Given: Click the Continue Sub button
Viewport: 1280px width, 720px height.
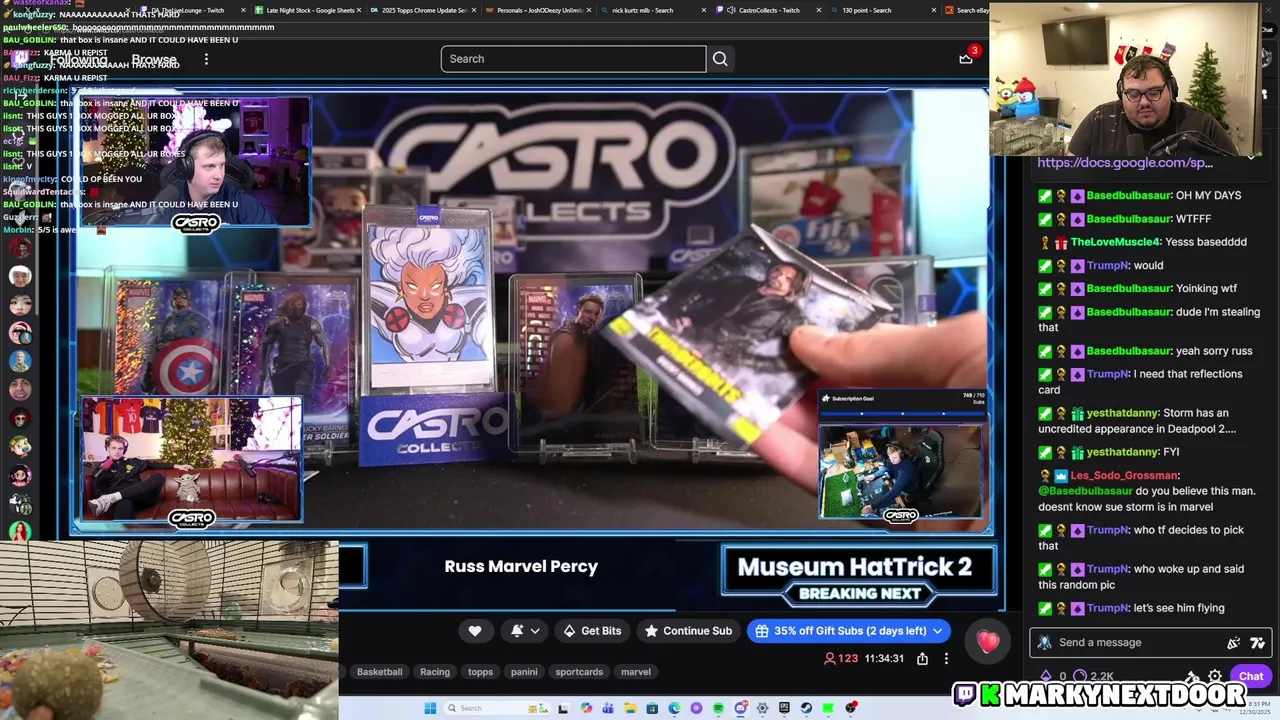Looking at the screenshot, I should pos(688,631).
